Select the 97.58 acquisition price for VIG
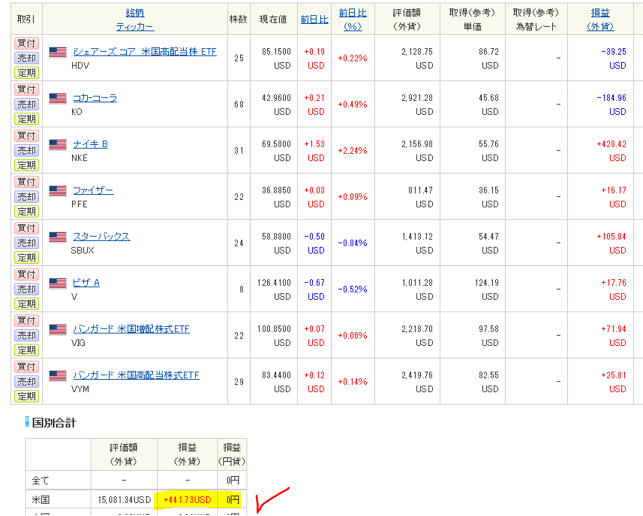The height and width of the screenshot is (516, 643). click(488, 329)
